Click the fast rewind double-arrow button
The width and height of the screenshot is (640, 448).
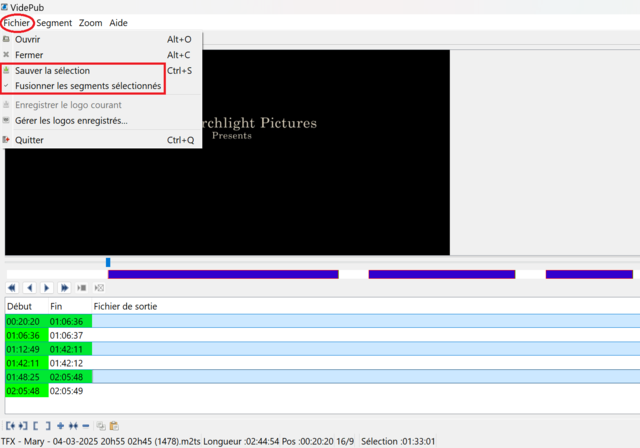tap(12, 288)
